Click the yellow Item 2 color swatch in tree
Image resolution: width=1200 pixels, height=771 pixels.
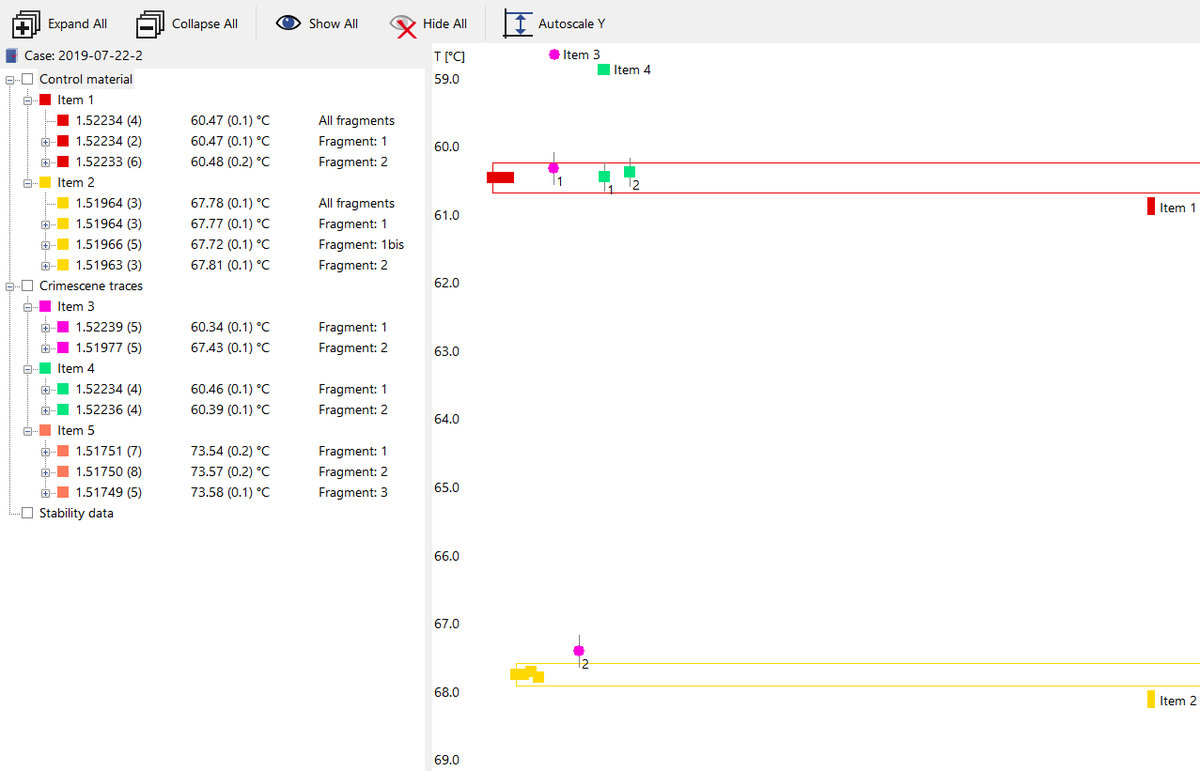[x=45, y=183]
